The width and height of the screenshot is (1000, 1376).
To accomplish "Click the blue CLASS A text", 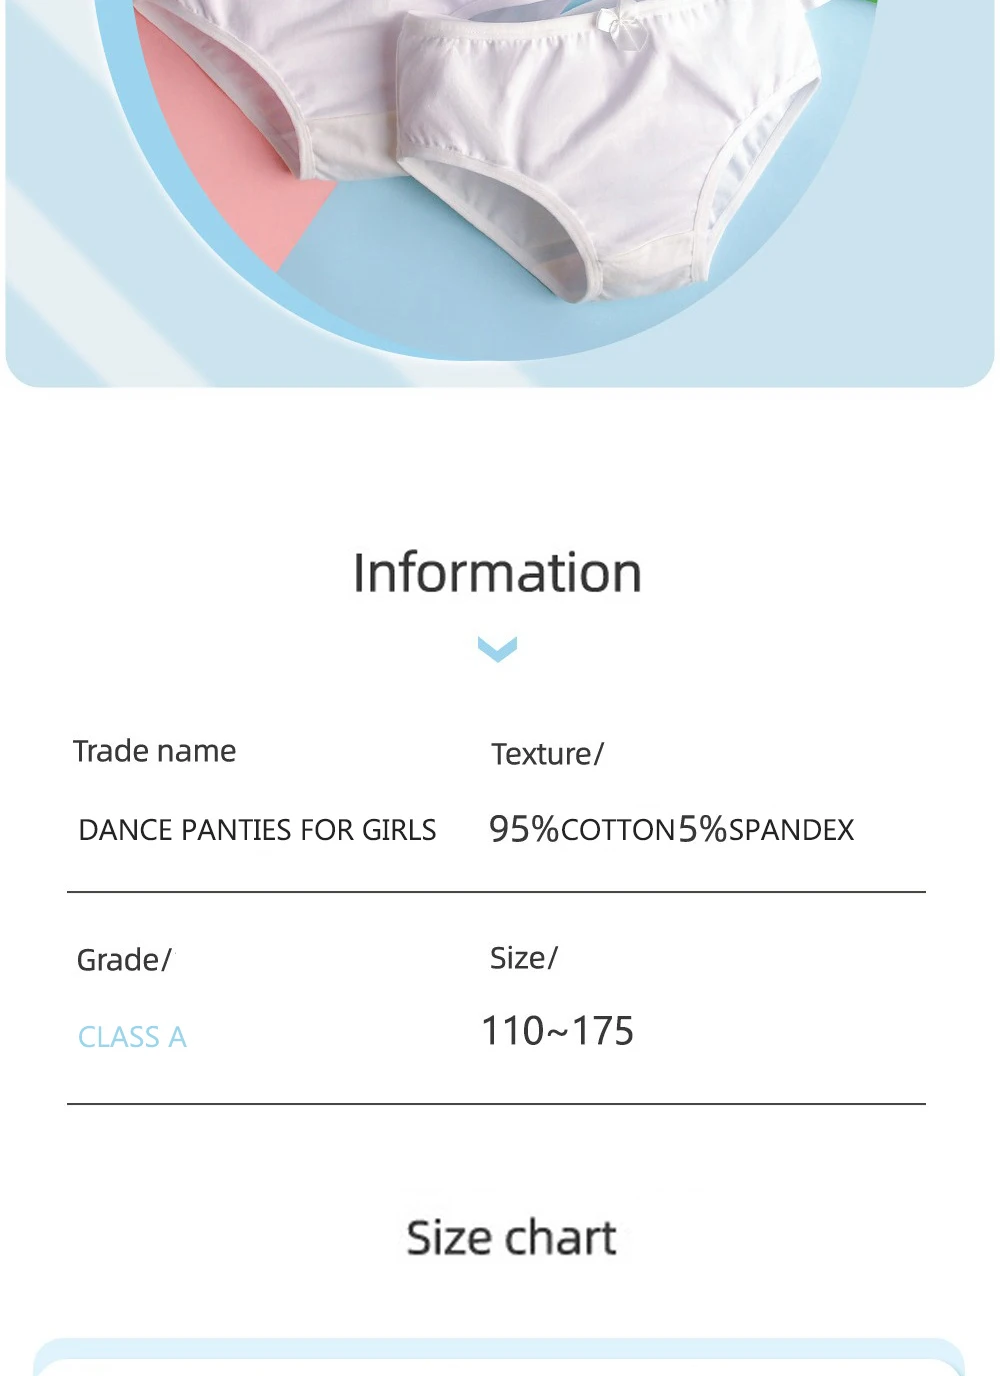I will [132, 1037].
